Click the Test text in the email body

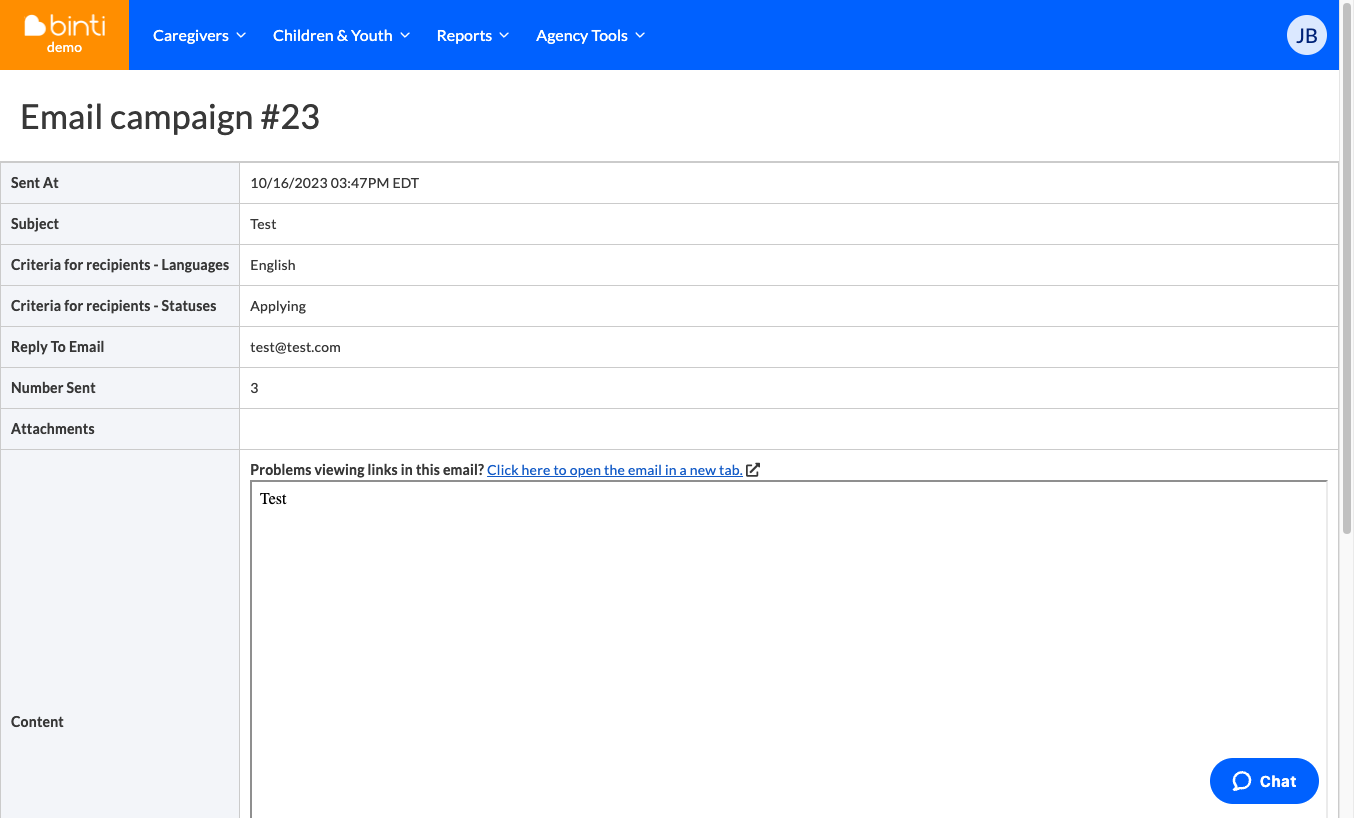tap(273, 498)
